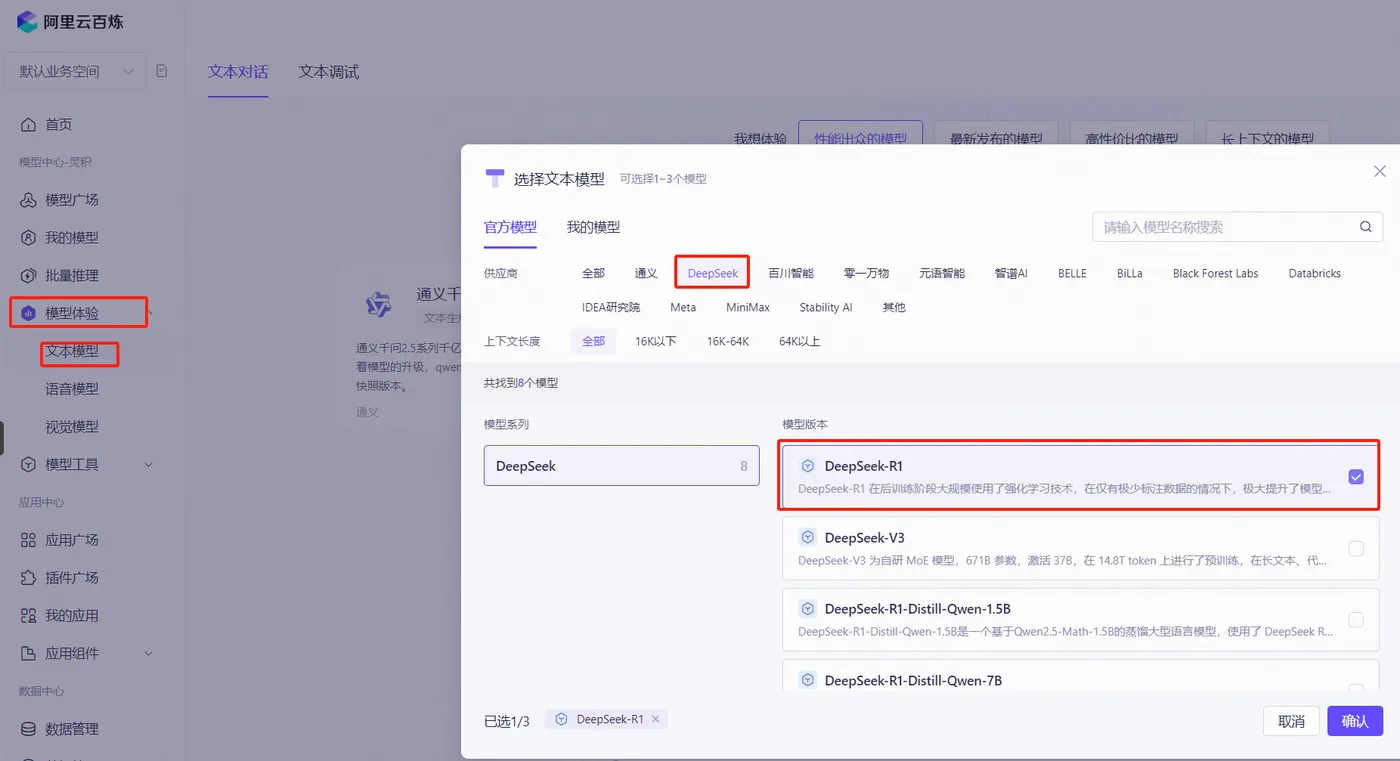The width and height of the screenshot is (1400, 761).
Task: Click the 取消 button
Action: [x=1291, y=721]
